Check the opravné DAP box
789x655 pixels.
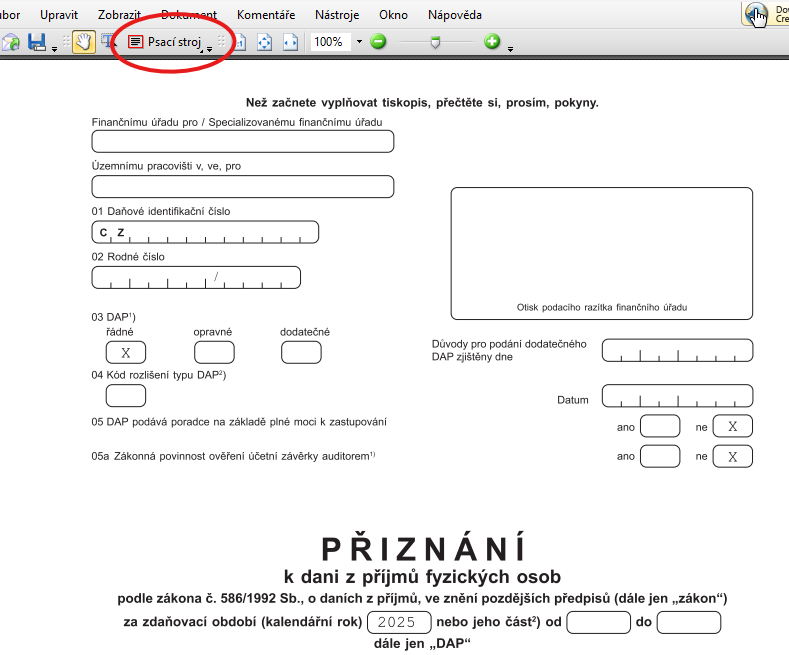click(x=214, y=352)
